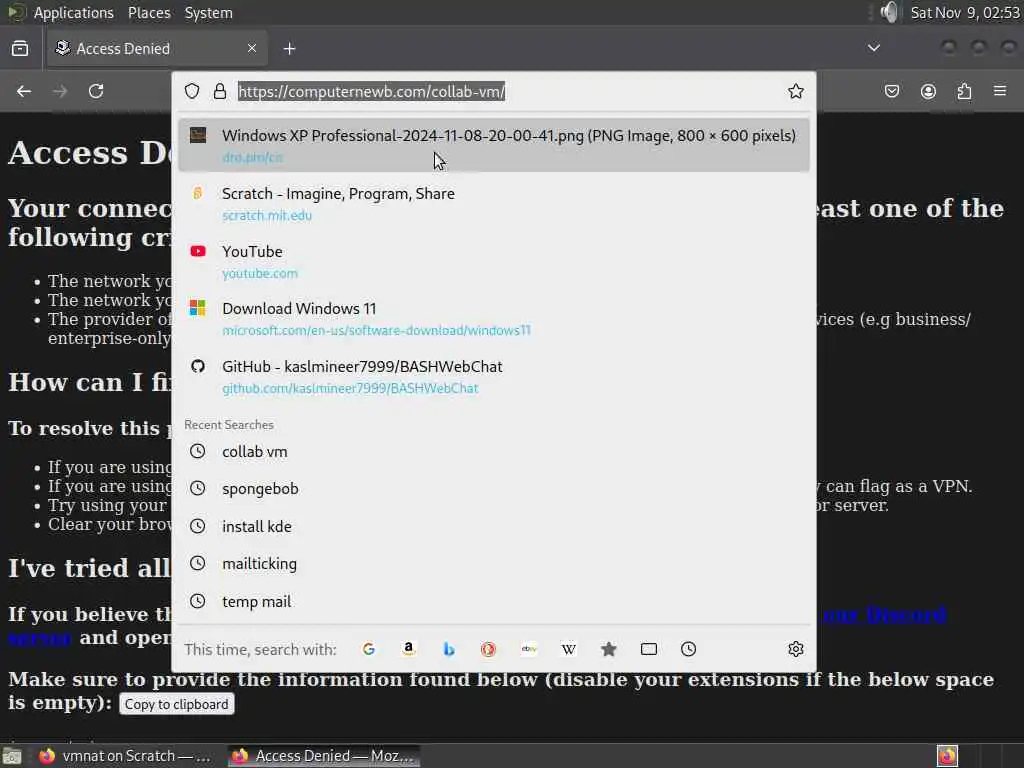This screenshot has width=1024, height=768.
Task: Reload the current page
Action: click(x=96, y=91)
